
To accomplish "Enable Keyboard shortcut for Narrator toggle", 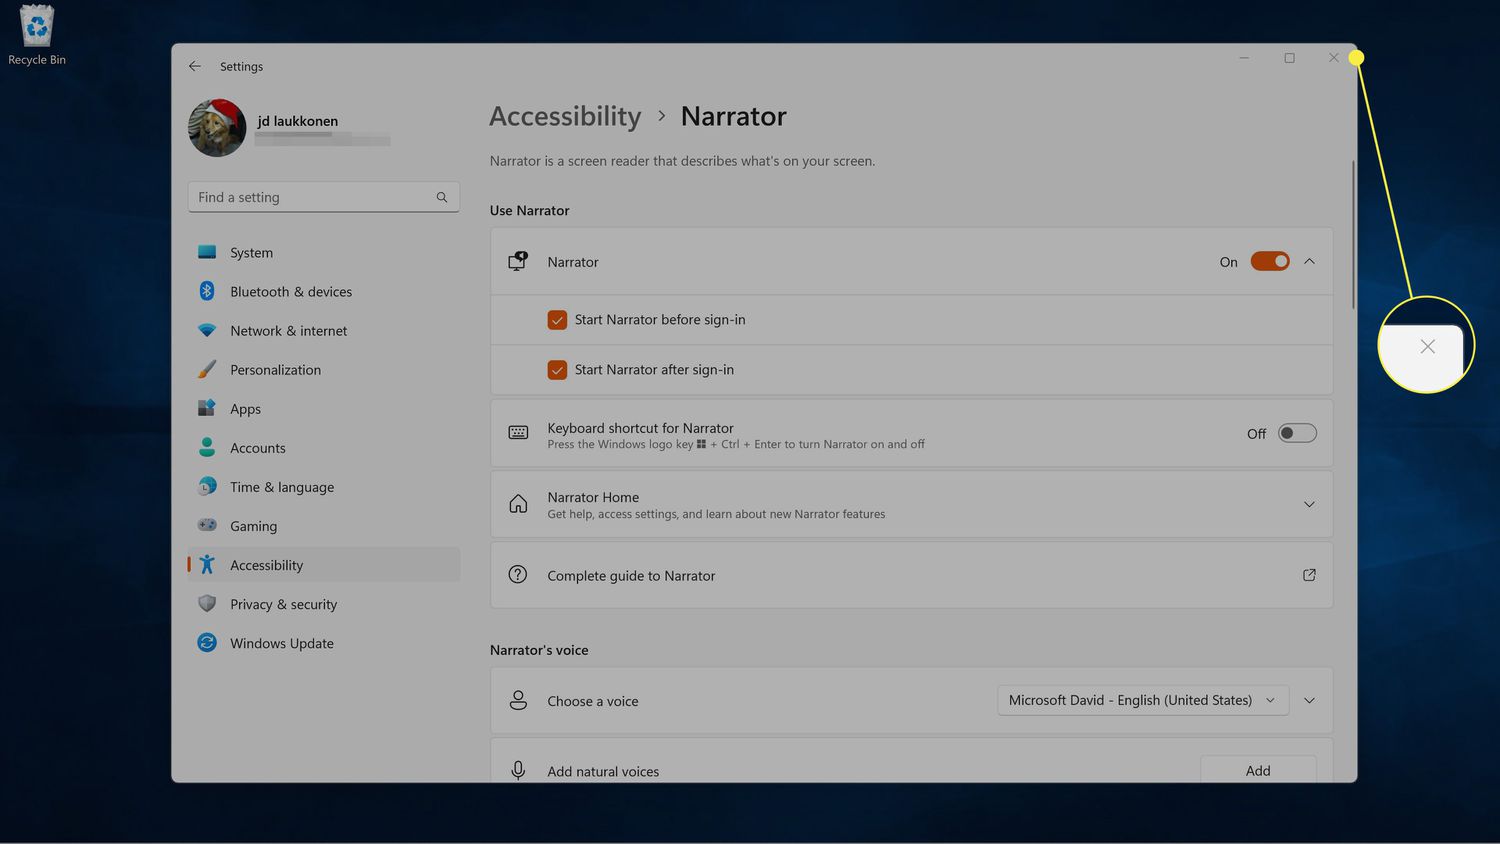I will [1297, 433].
